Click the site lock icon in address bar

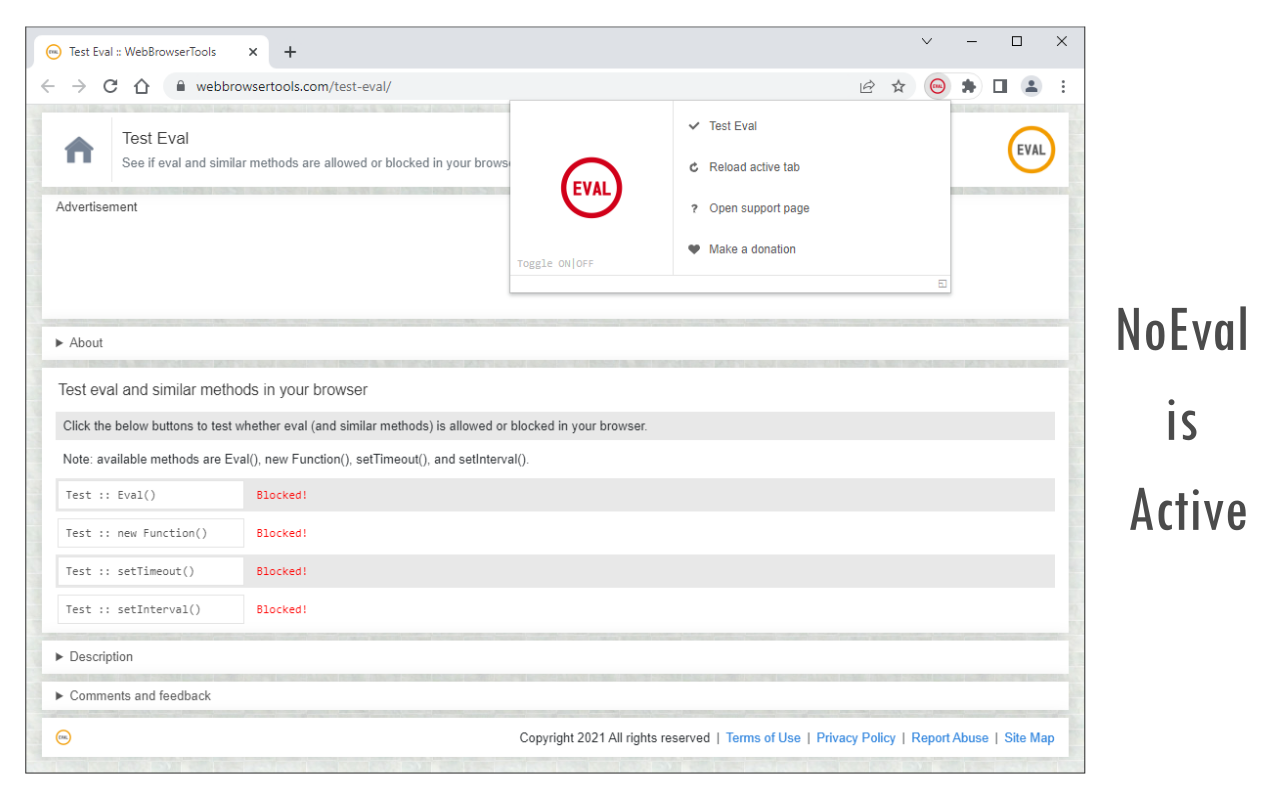point(181,86)
